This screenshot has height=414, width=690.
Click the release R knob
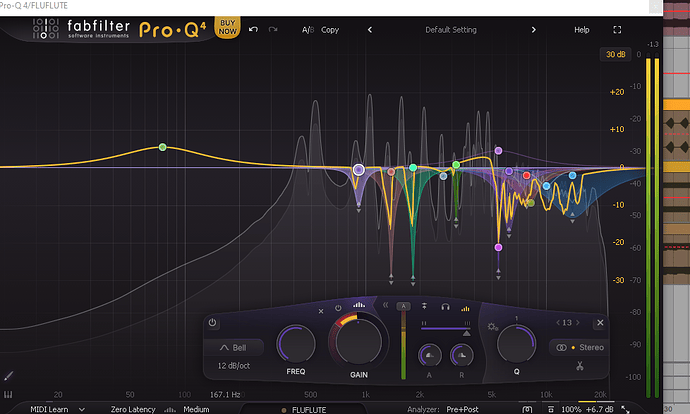point(462,355)
